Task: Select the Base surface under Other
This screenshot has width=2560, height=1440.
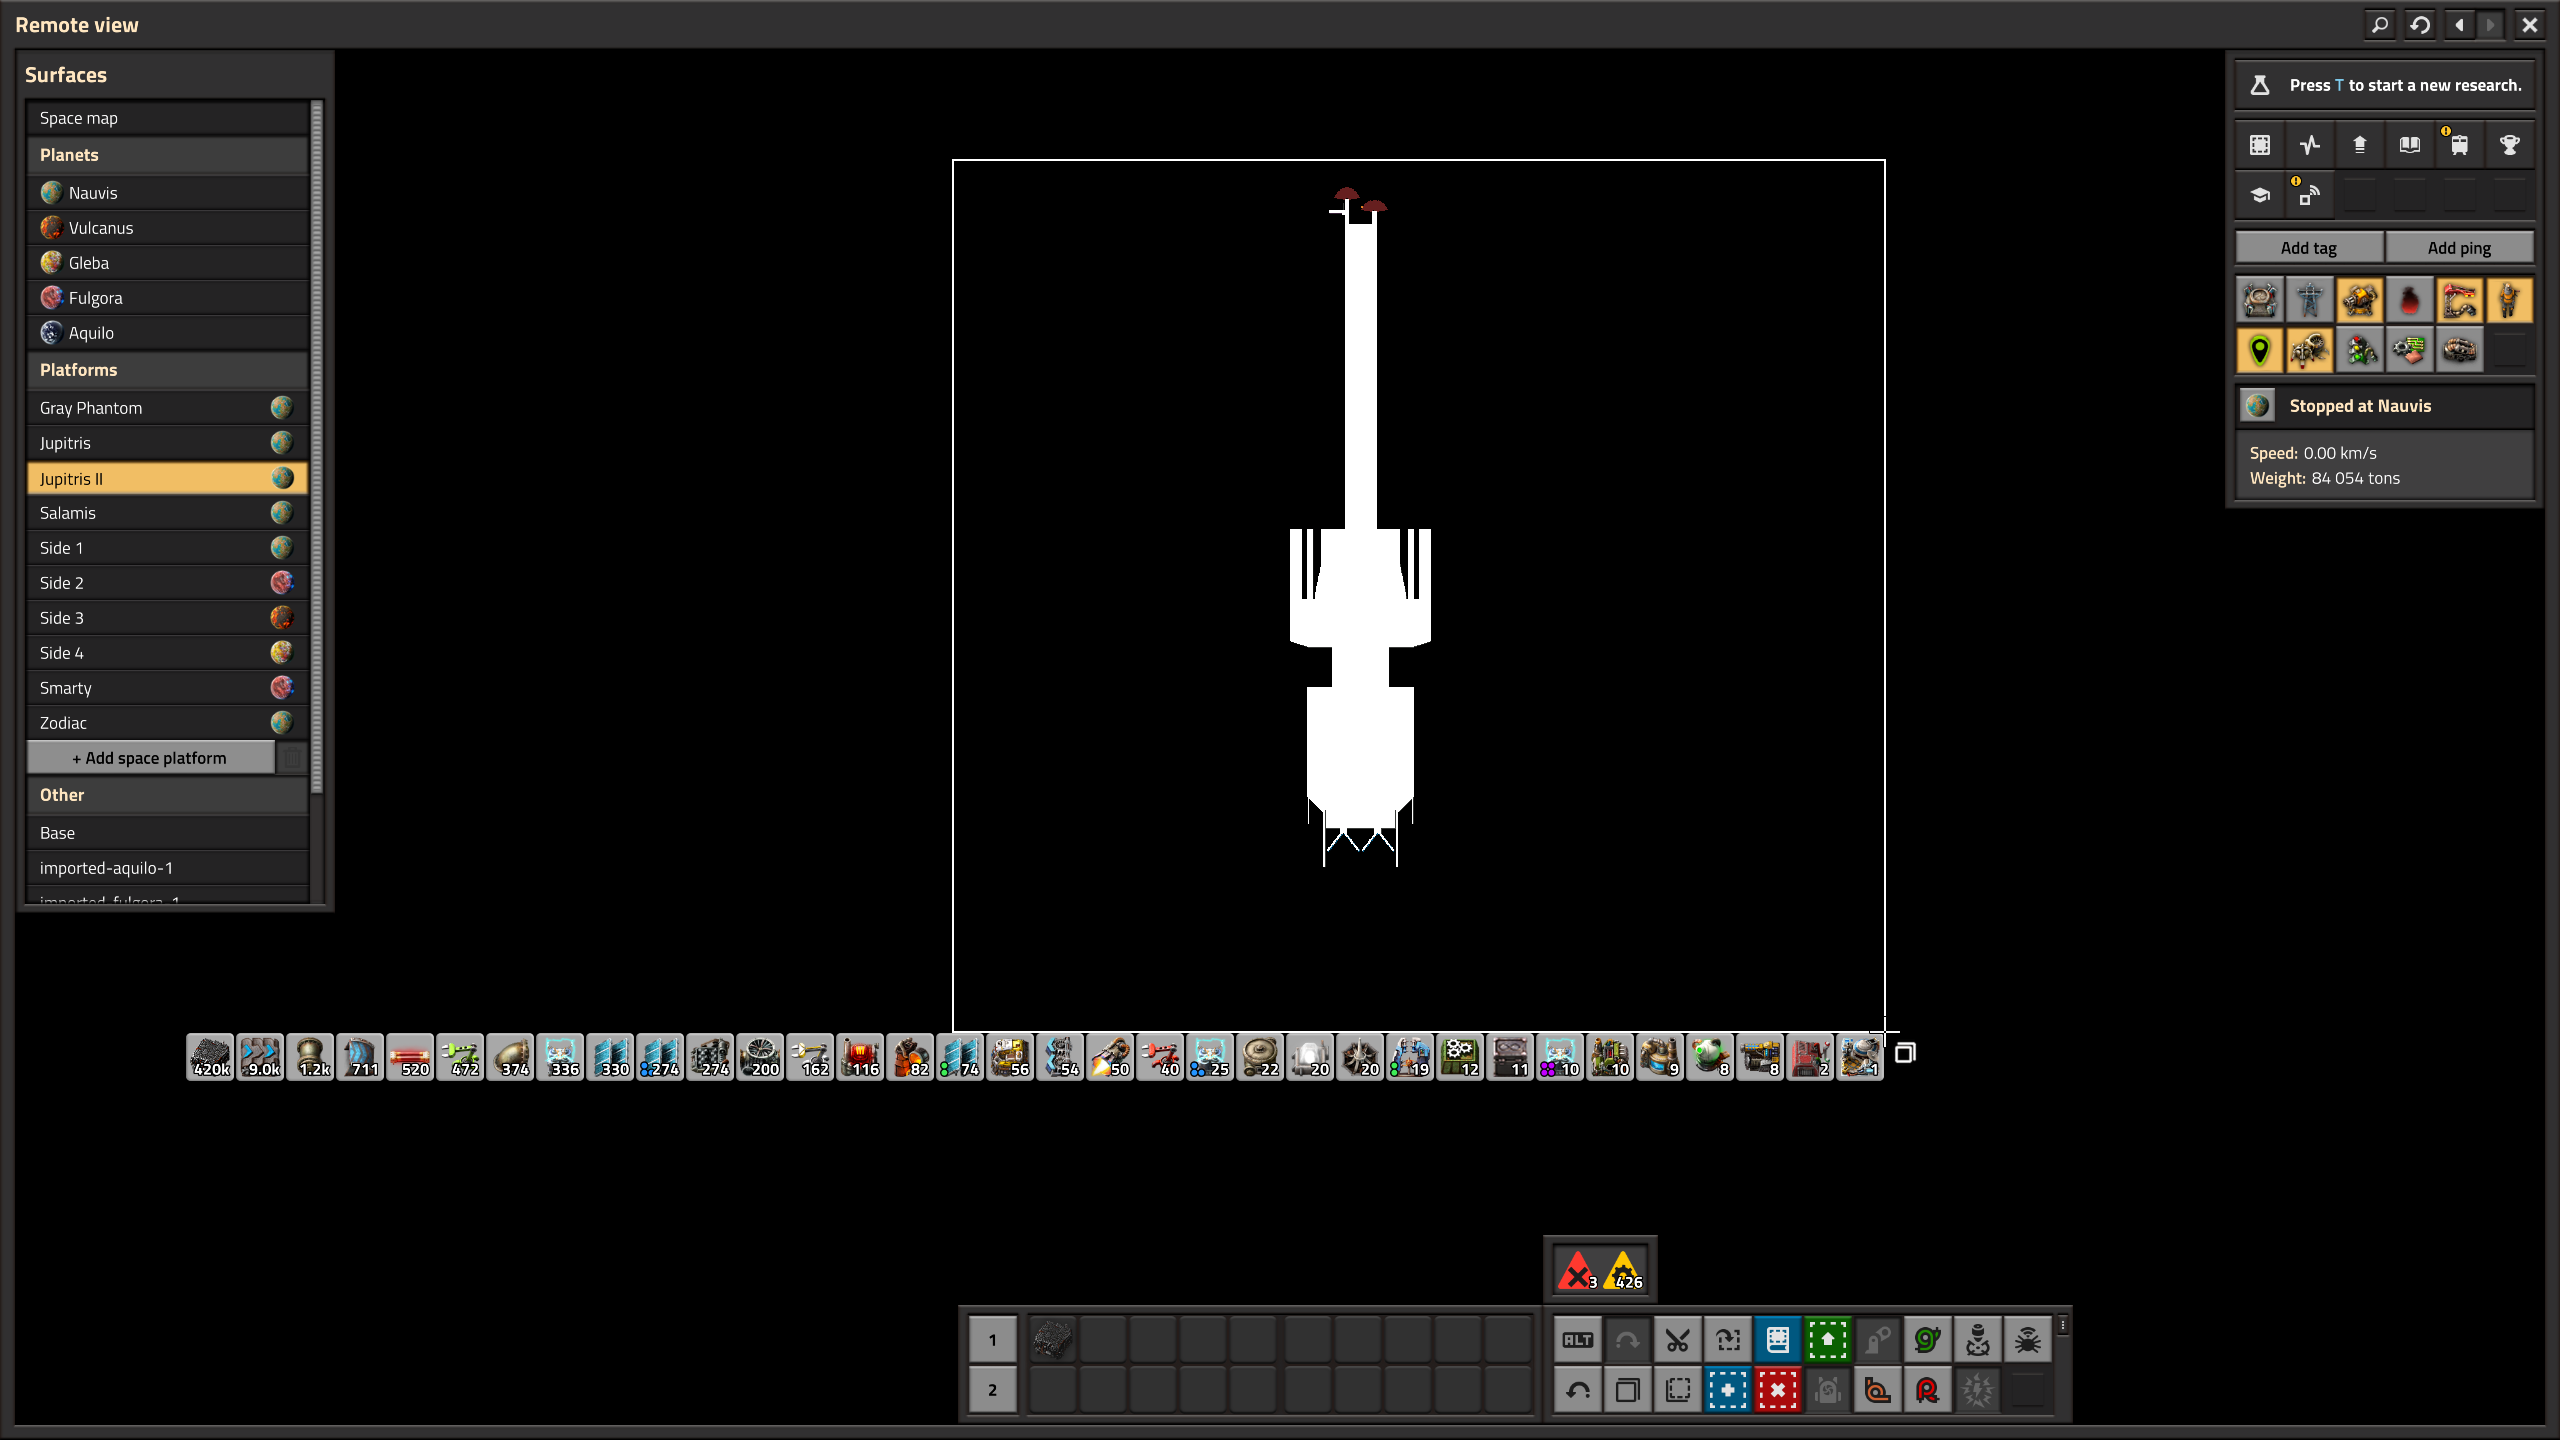Action: pos(167,833)
